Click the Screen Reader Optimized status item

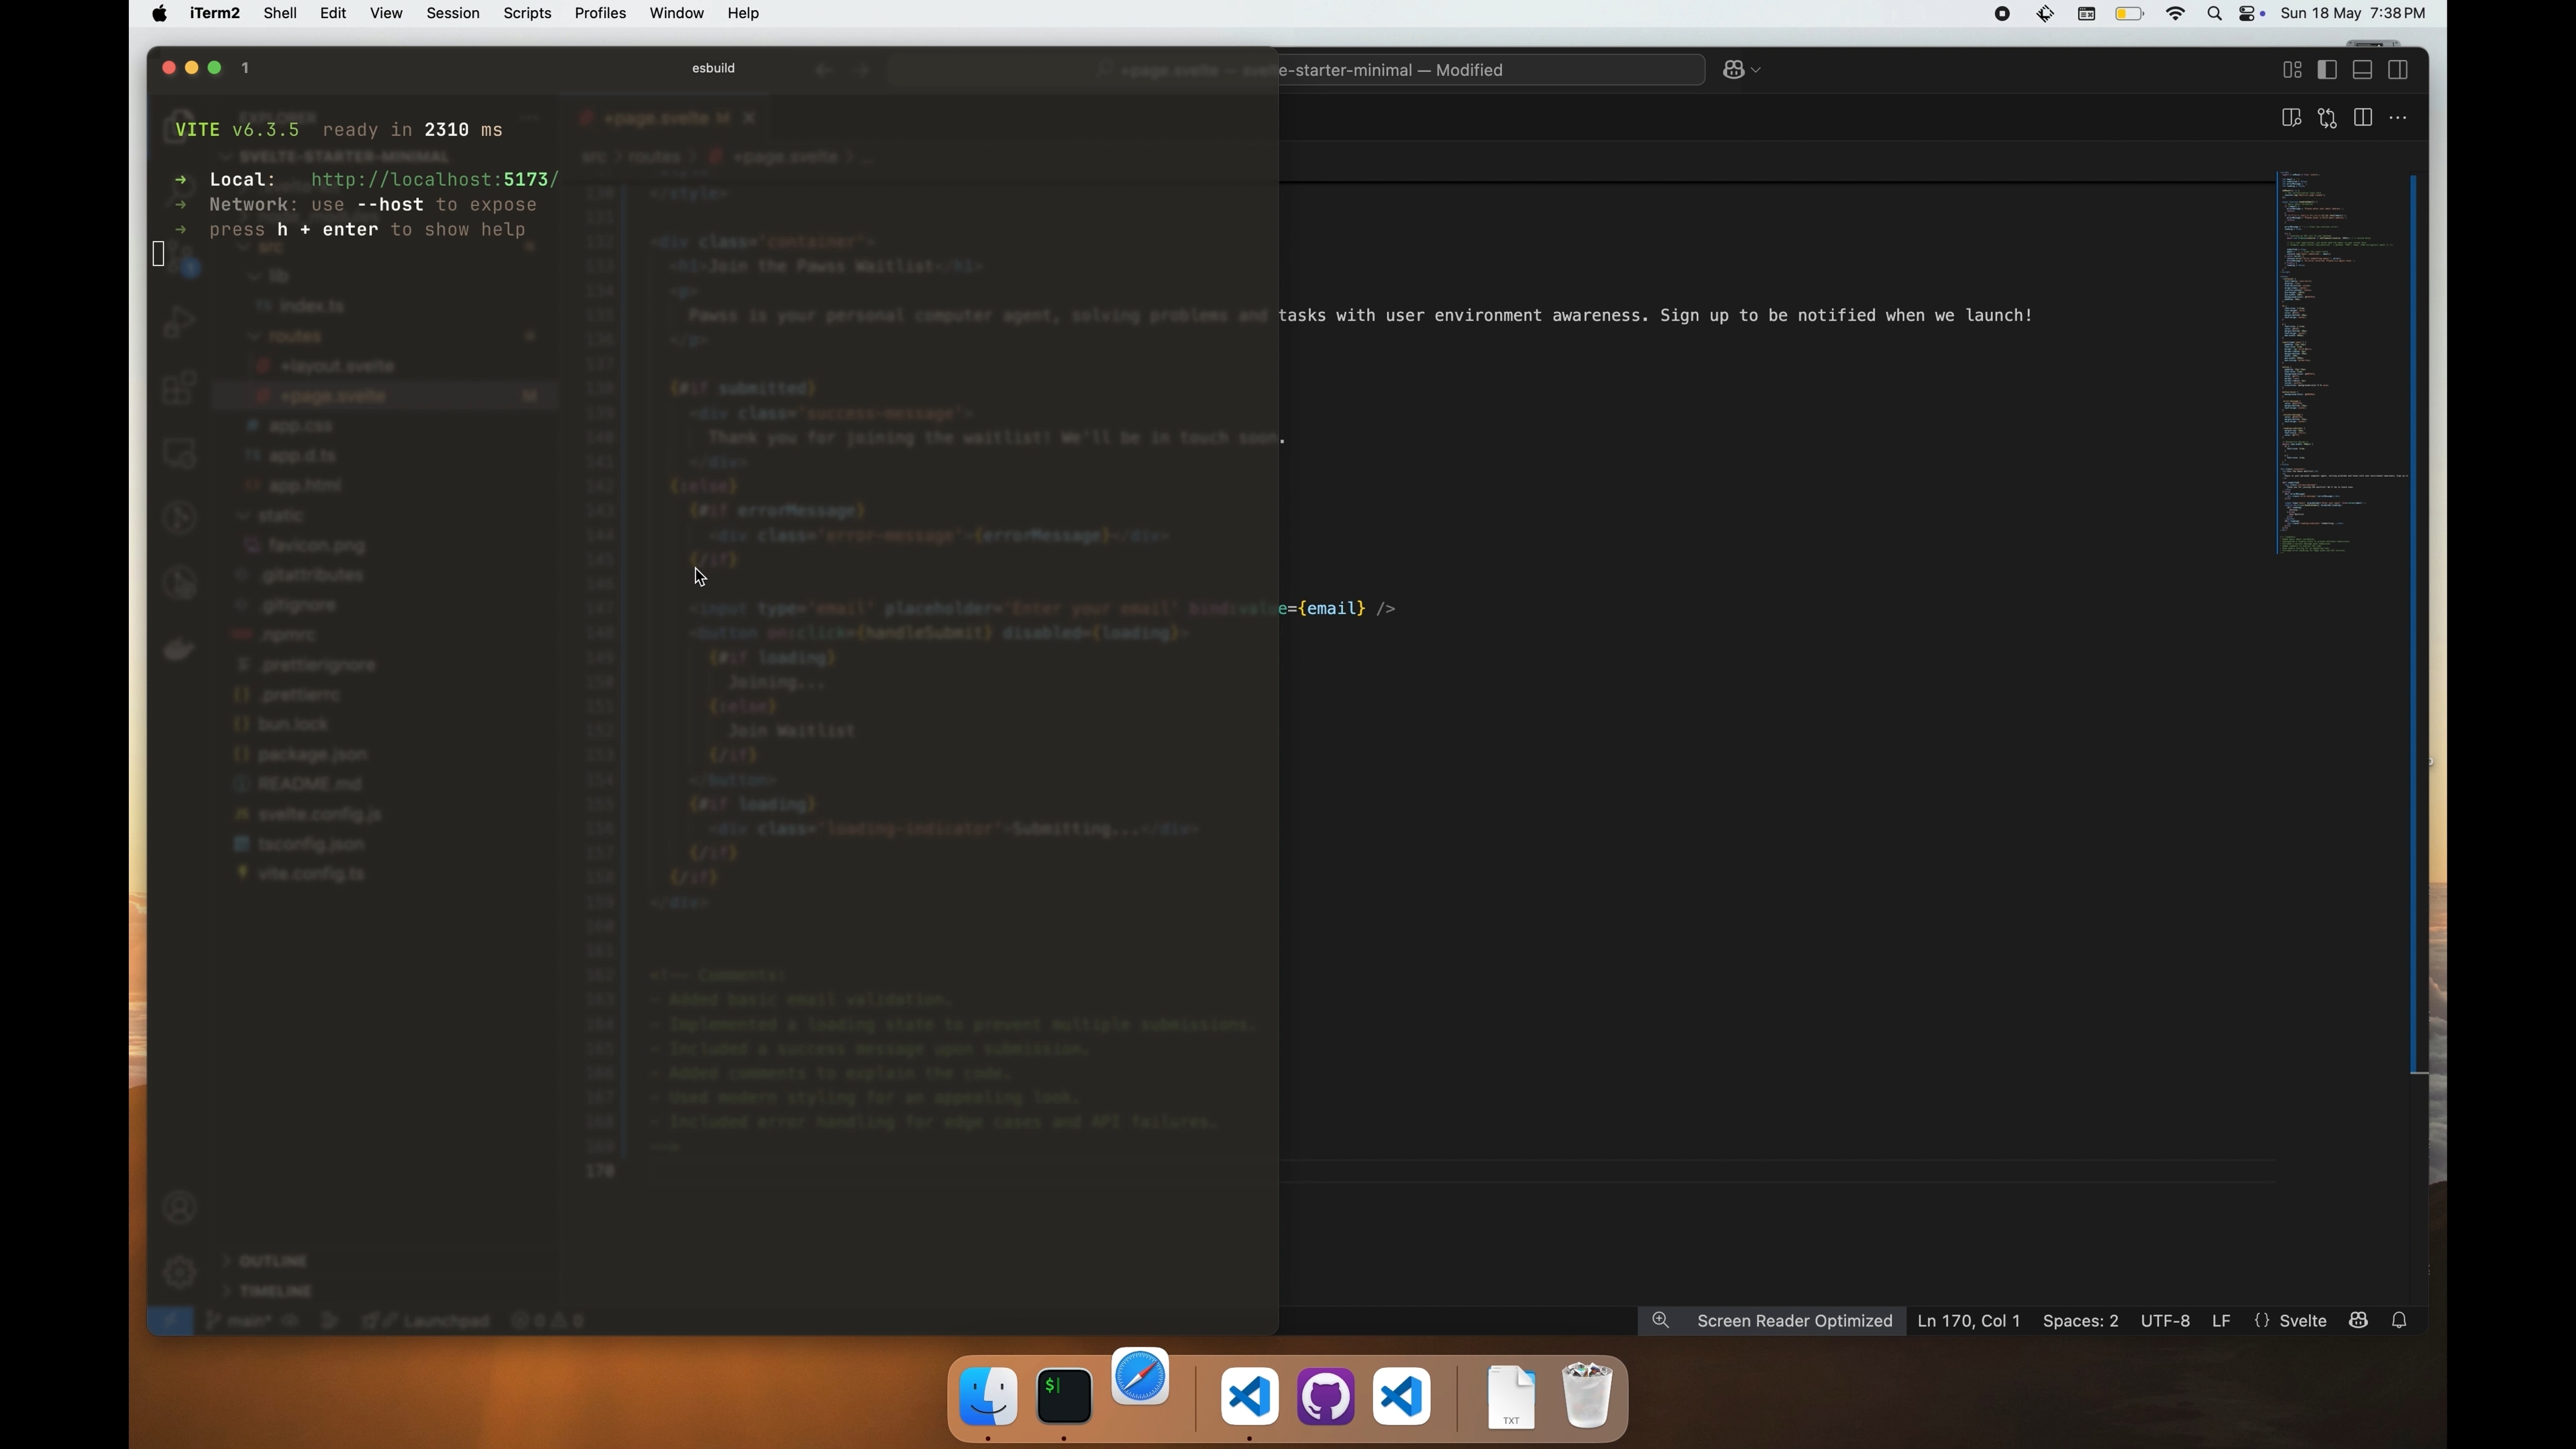point(1794,1320)
